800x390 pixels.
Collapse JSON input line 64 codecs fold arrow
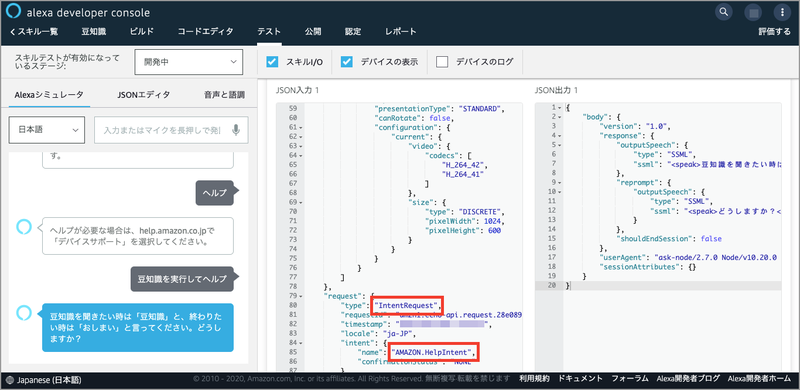pos(301,156)
